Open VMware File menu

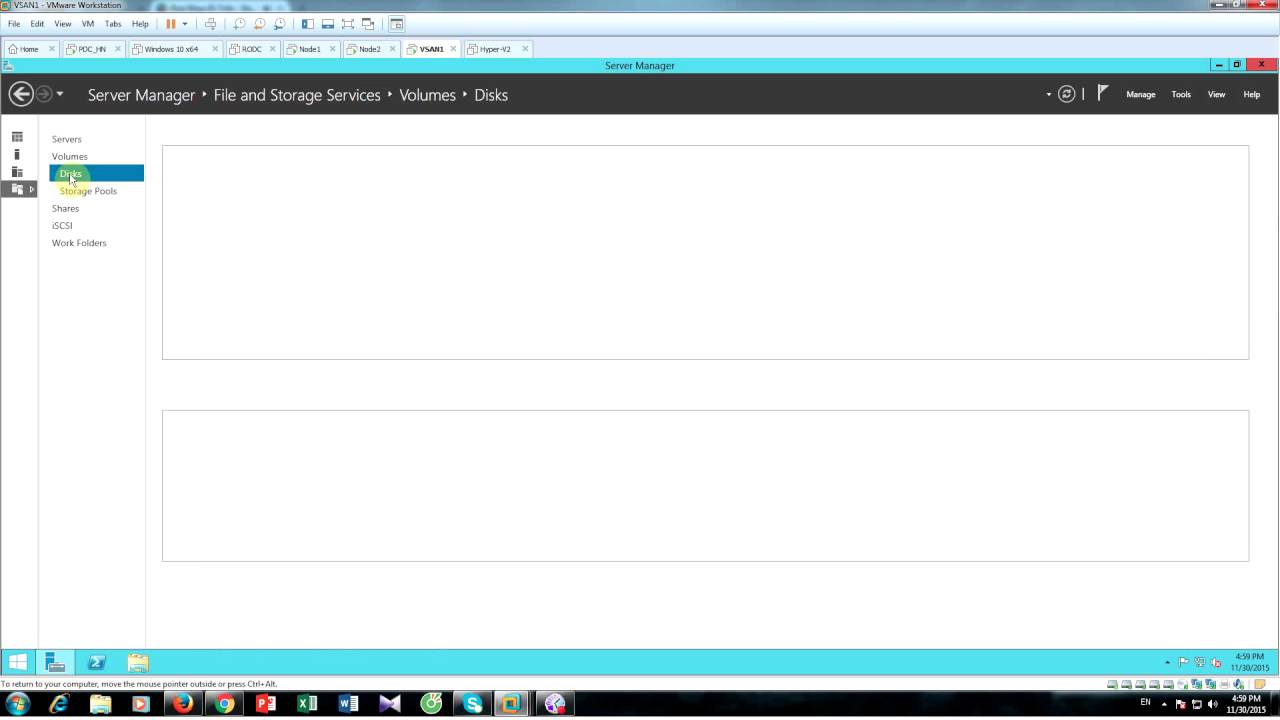tap(14, 23)
